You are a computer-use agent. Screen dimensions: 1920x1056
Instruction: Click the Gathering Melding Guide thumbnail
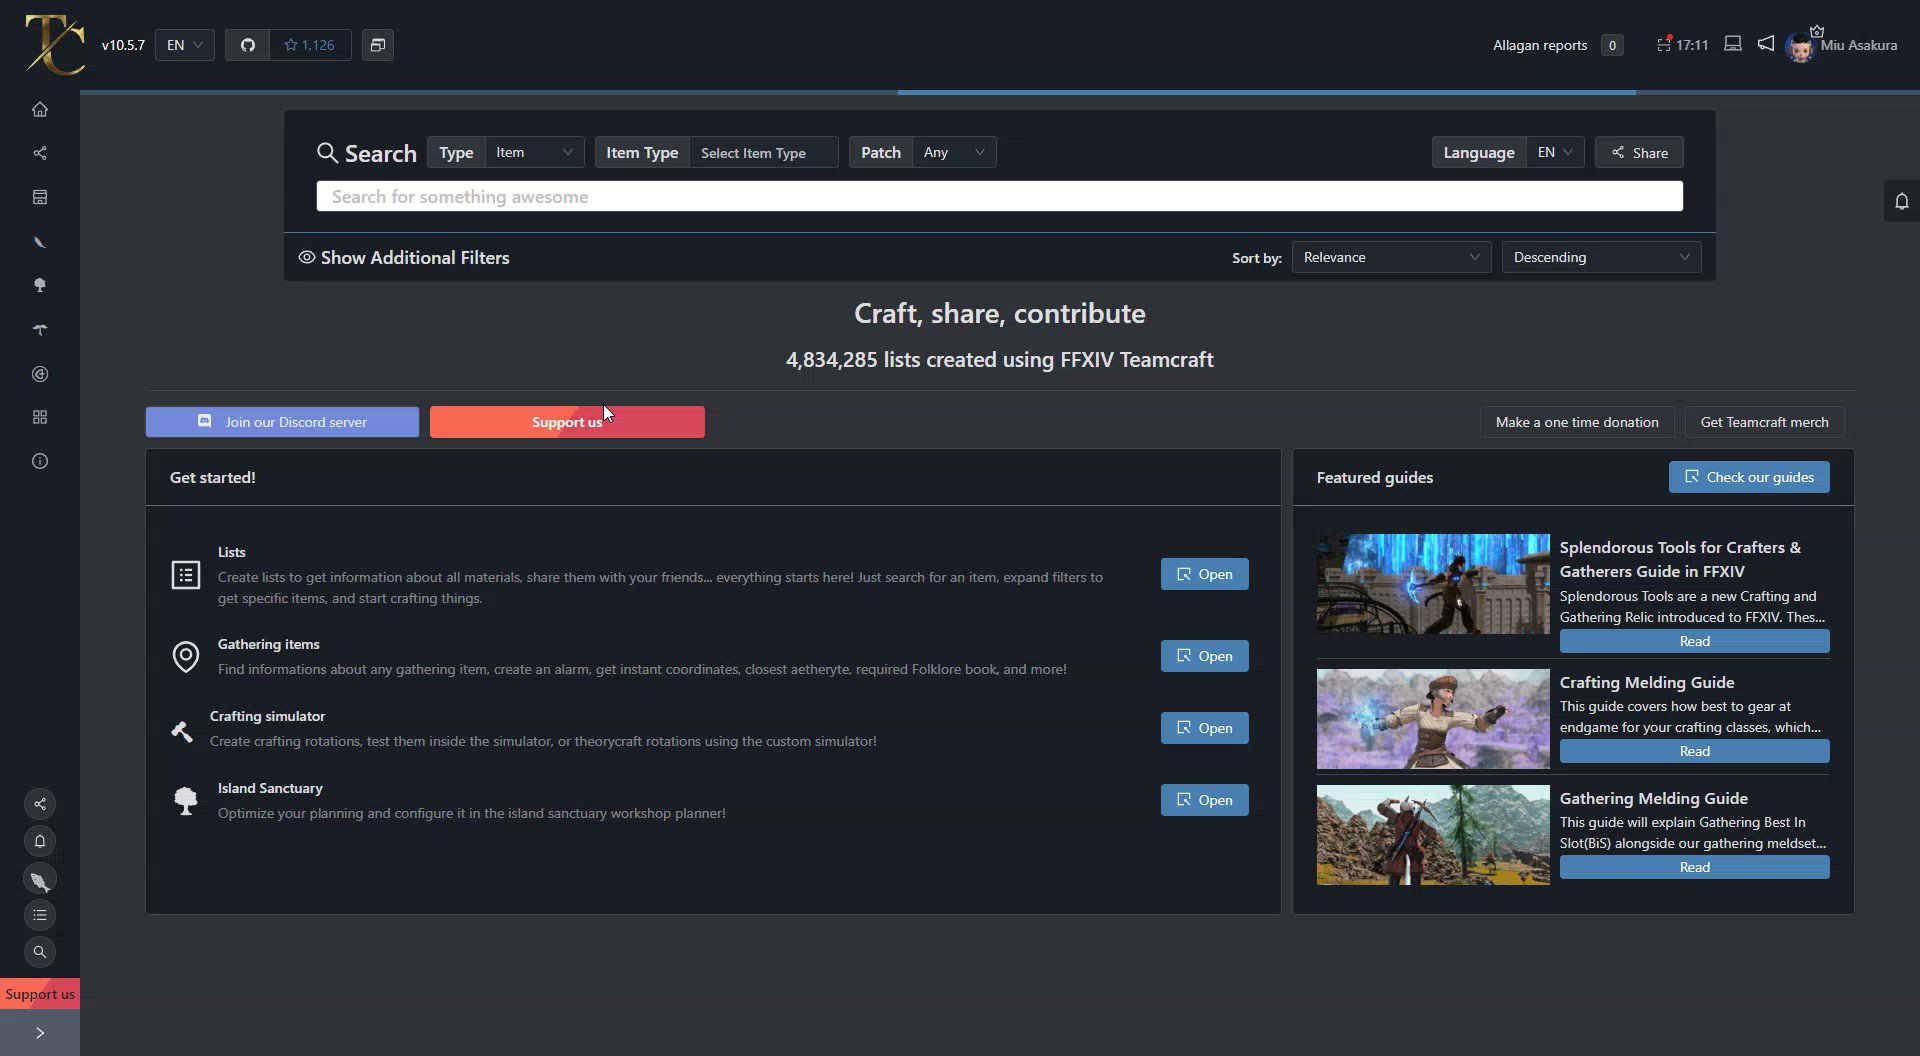pos(1433,835)
